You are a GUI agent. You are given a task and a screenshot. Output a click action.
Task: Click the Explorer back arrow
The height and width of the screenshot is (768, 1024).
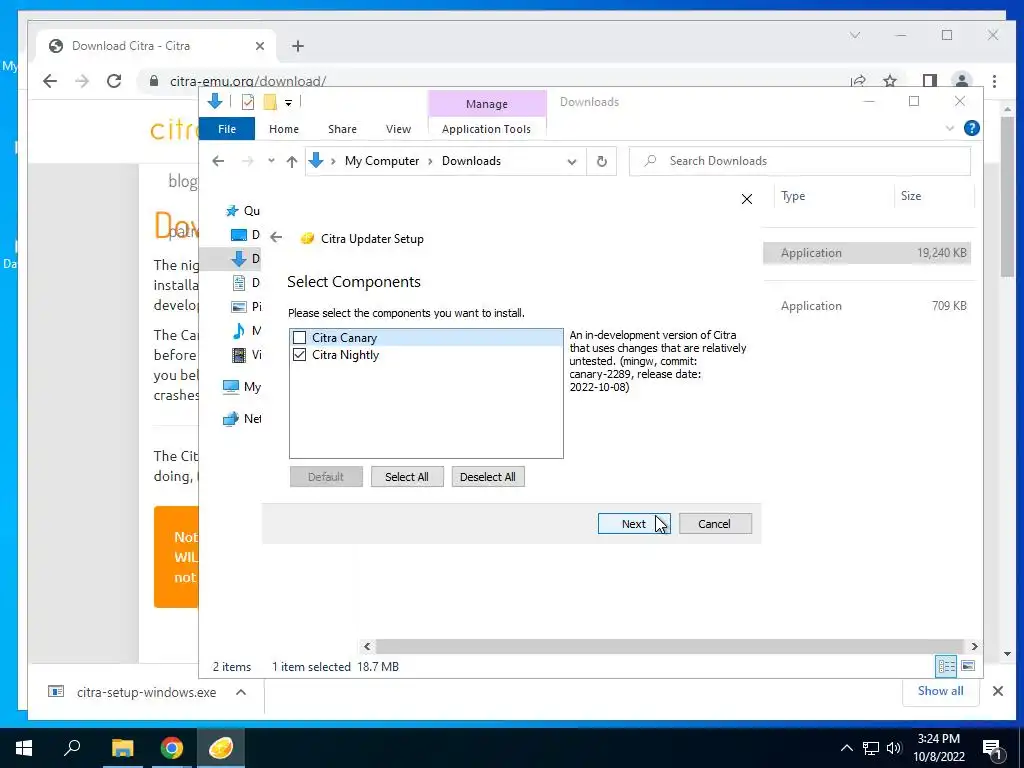[x=218, y=161]
